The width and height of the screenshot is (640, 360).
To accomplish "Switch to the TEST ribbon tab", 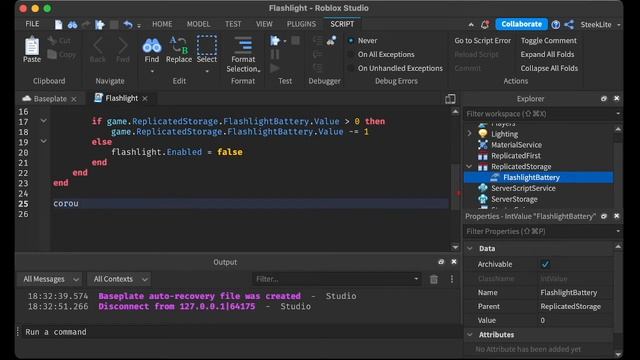I will [x=233, y=24].
